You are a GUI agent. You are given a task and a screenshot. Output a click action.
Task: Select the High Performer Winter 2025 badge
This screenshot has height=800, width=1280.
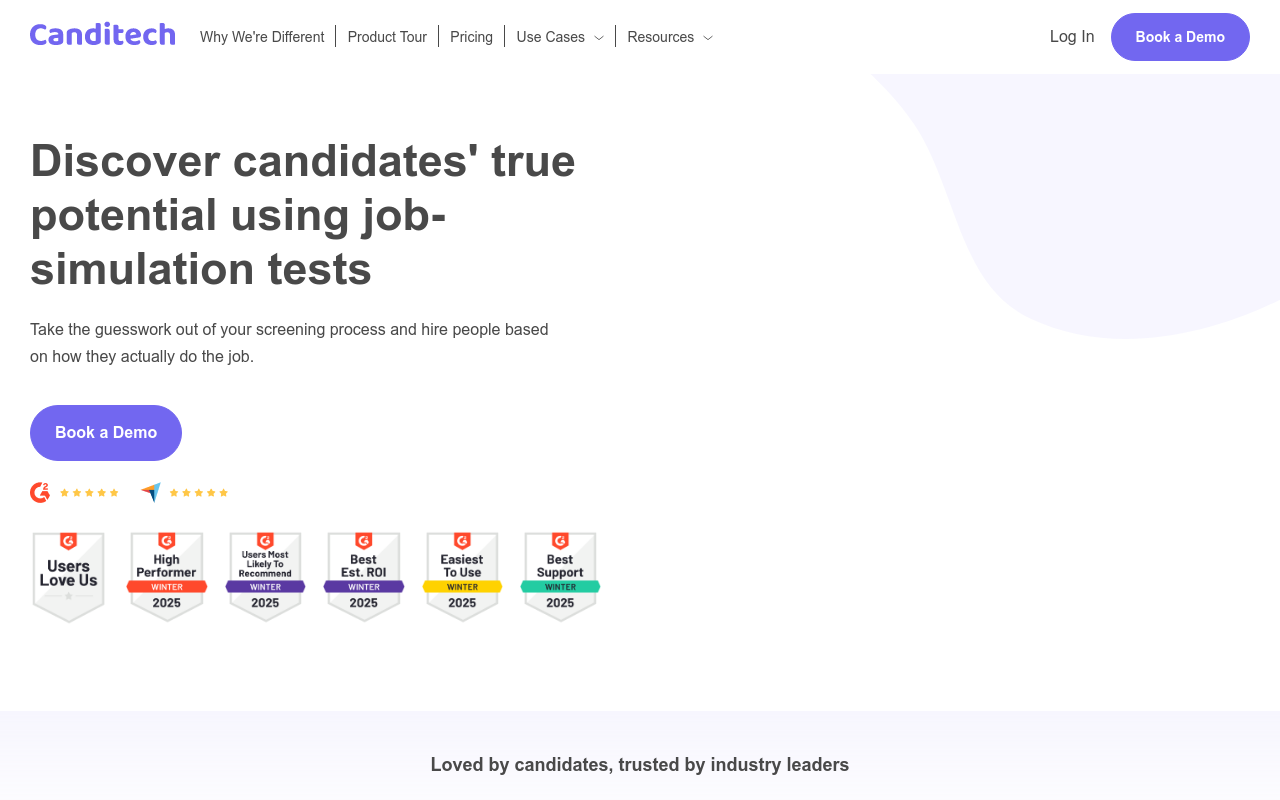coord(167,577)
